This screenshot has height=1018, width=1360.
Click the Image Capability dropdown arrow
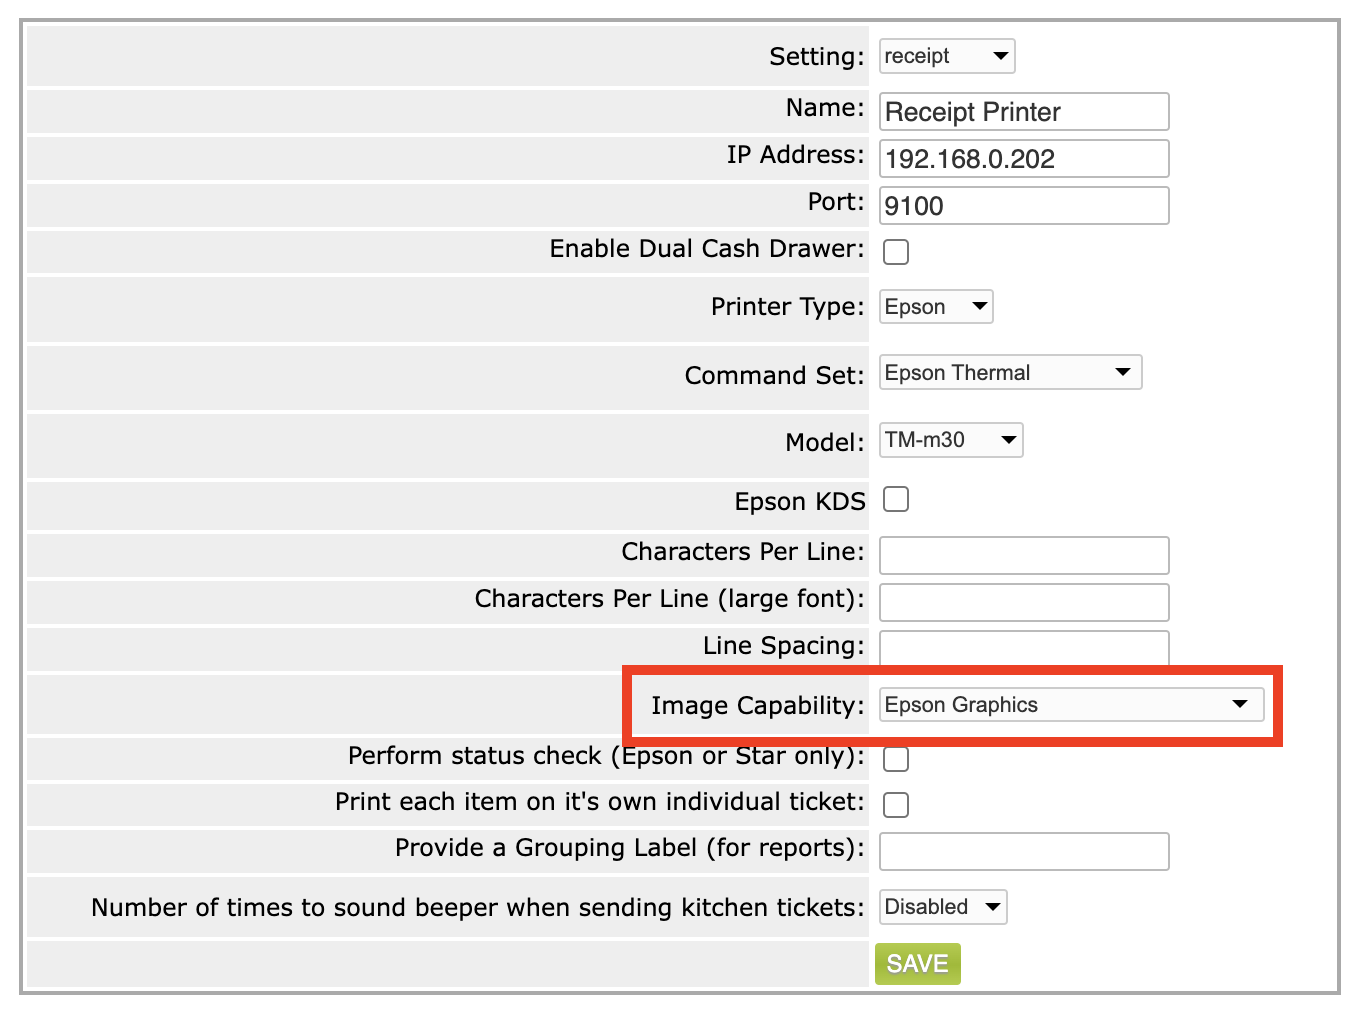coord(1240,705)
